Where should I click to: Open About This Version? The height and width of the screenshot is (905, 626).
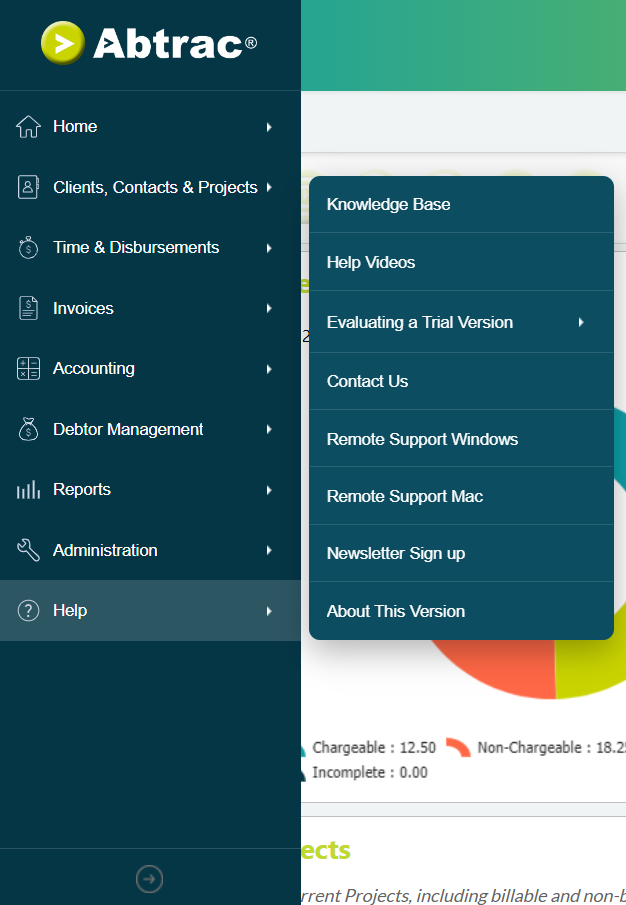pos(461,611)
